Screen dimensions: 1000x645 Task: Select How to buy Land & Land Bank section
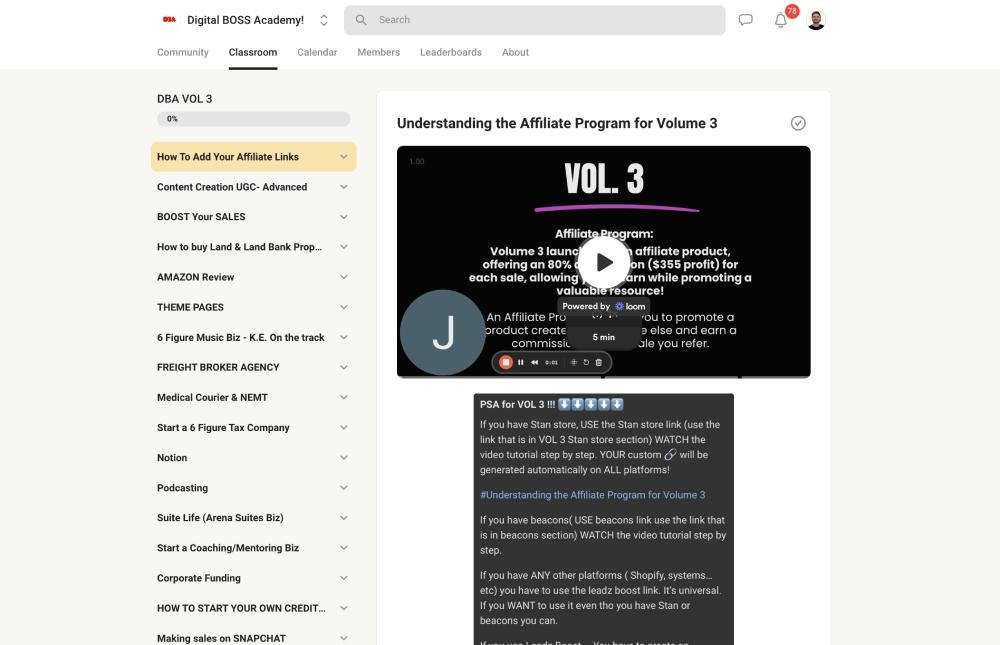(239, 247)
